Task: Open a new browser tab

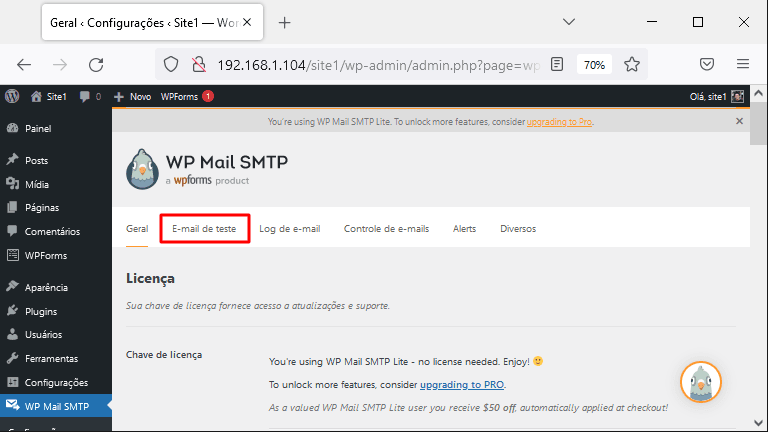Action: [285, 23]
